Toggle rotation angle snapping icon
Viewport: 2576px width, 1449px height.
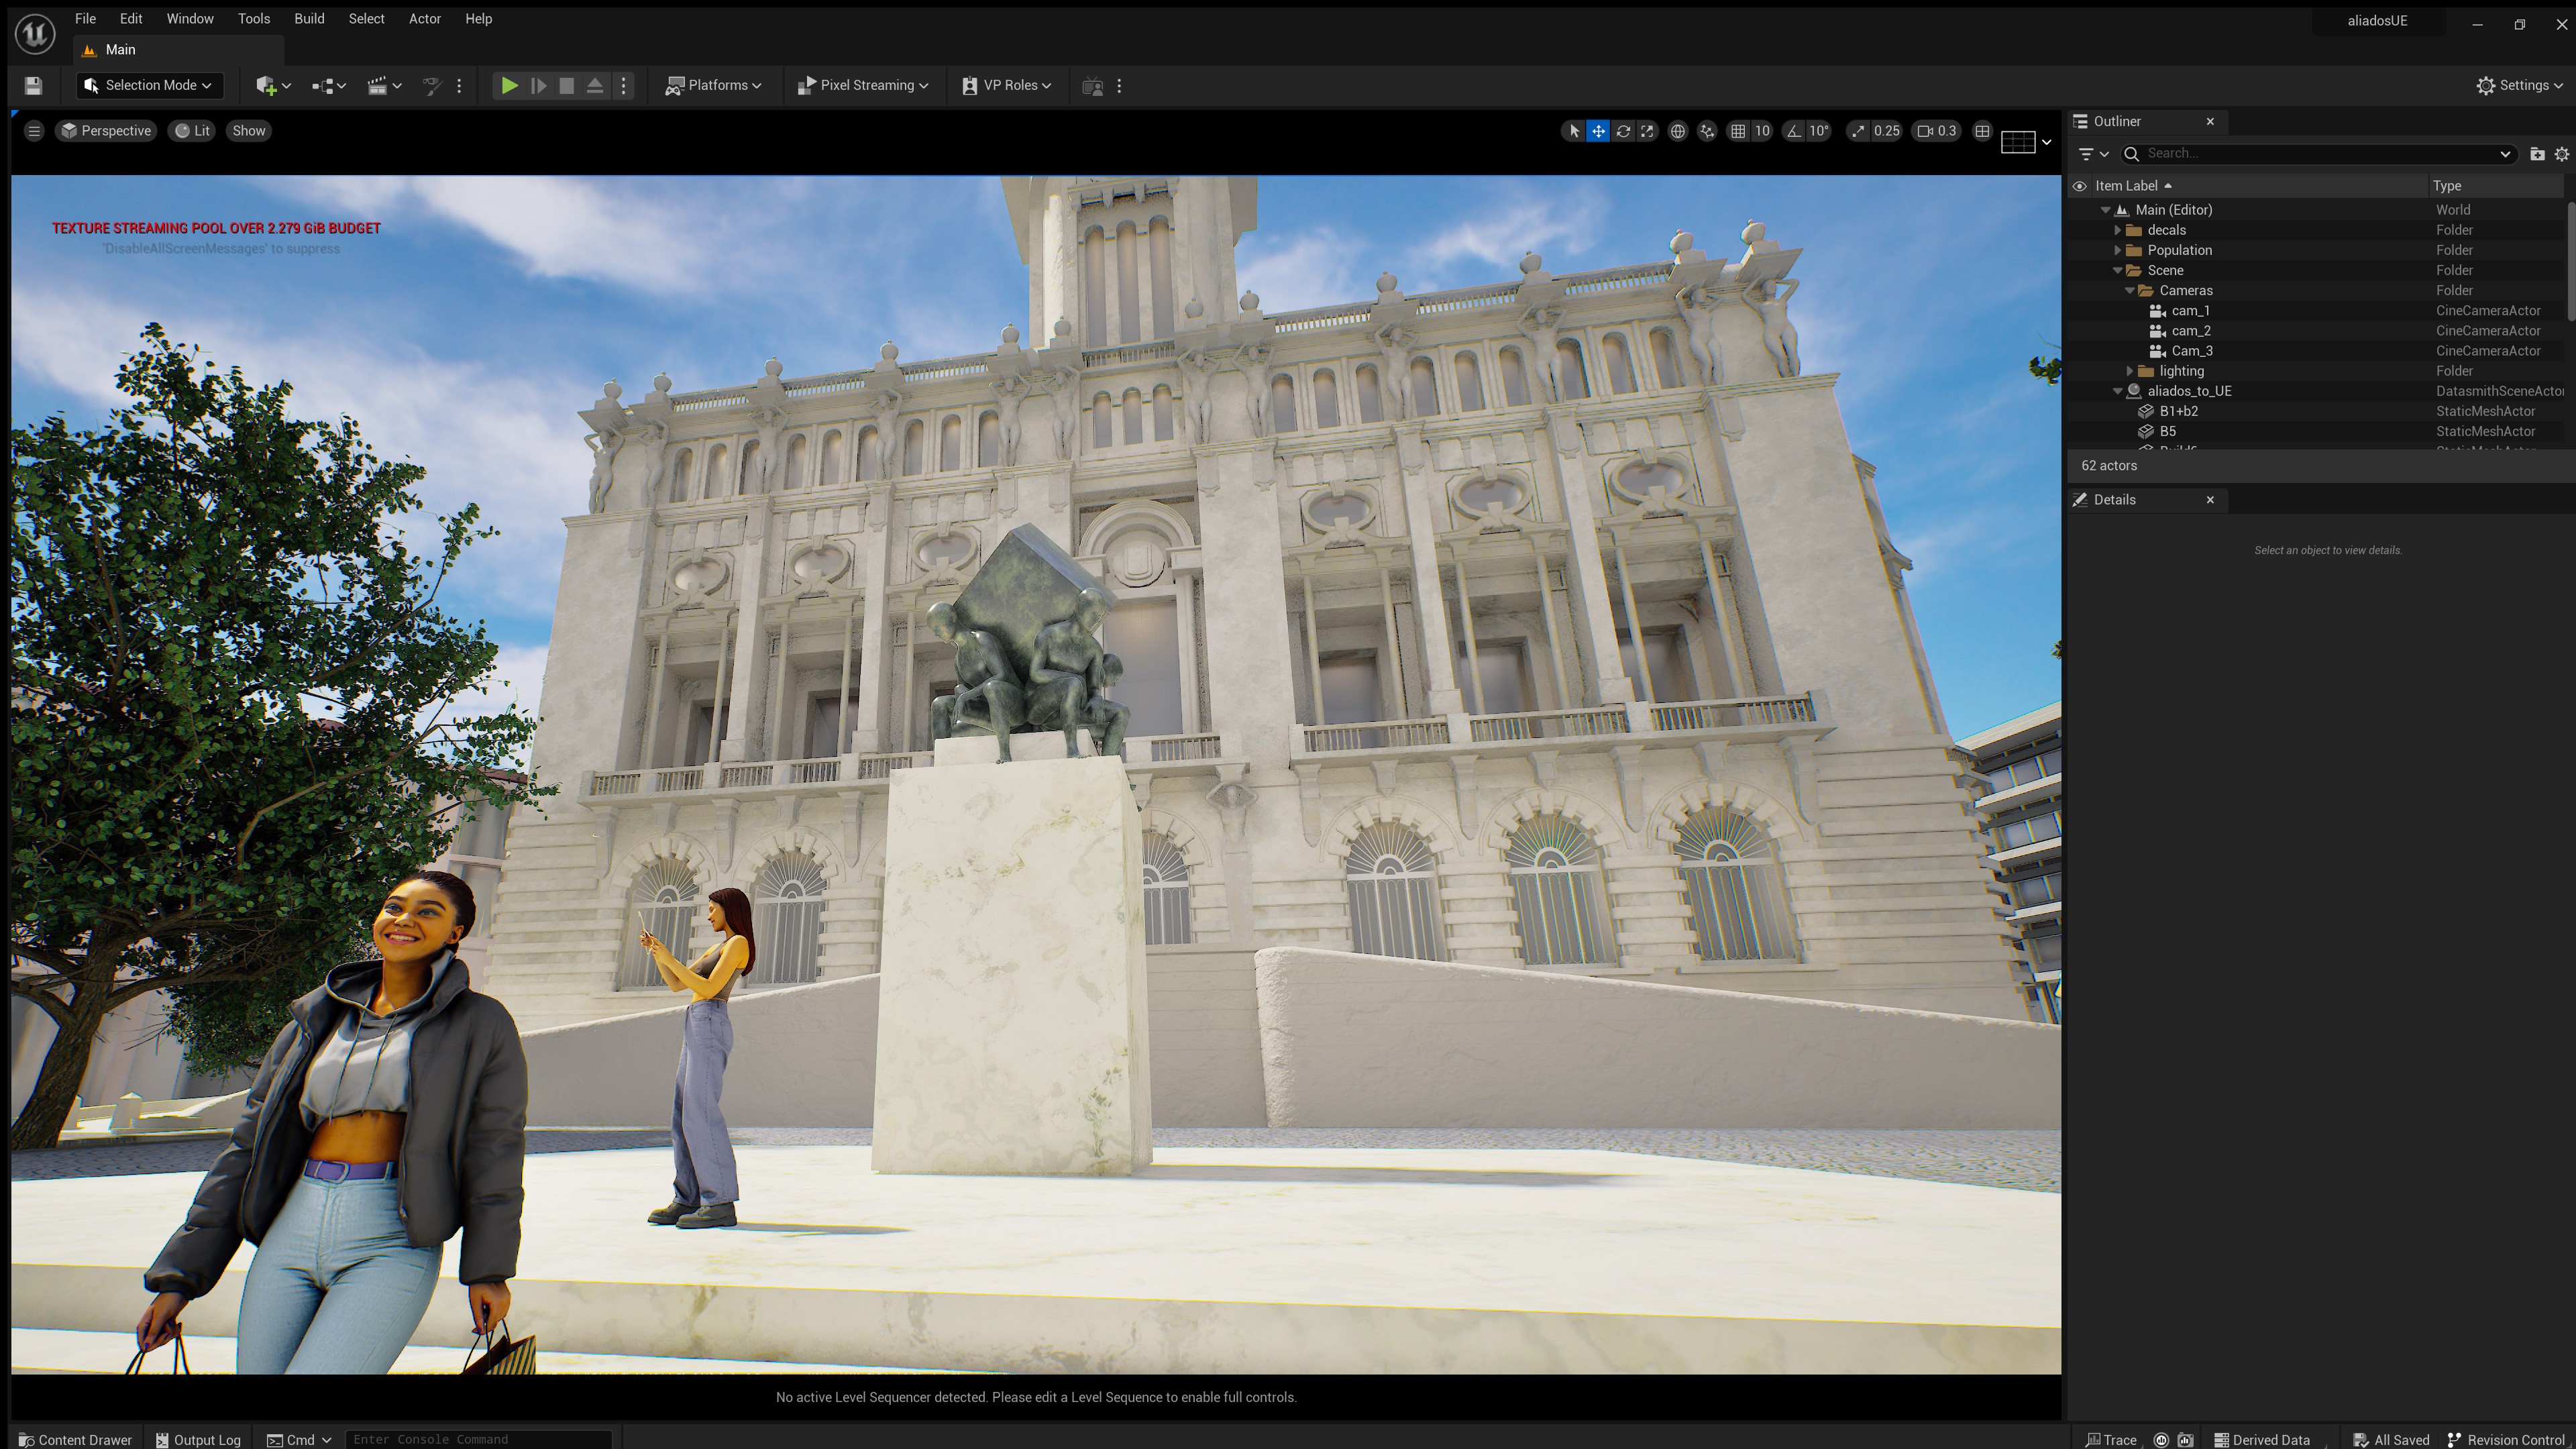click(1794, 131)
